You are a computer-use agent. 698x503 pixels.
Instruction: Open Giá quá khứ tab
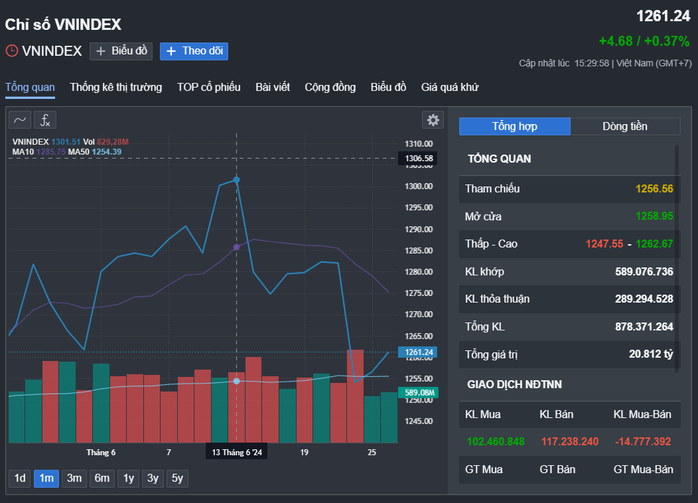[450, 87]
